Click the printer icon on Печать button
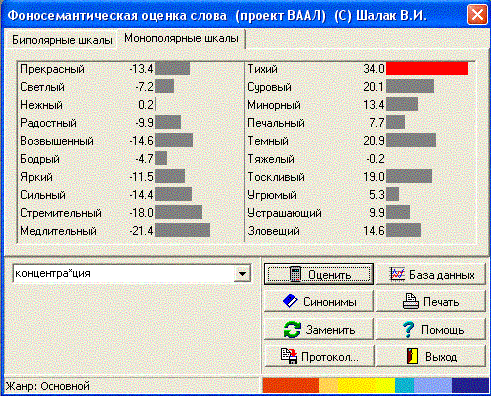 tap(411, 302)
